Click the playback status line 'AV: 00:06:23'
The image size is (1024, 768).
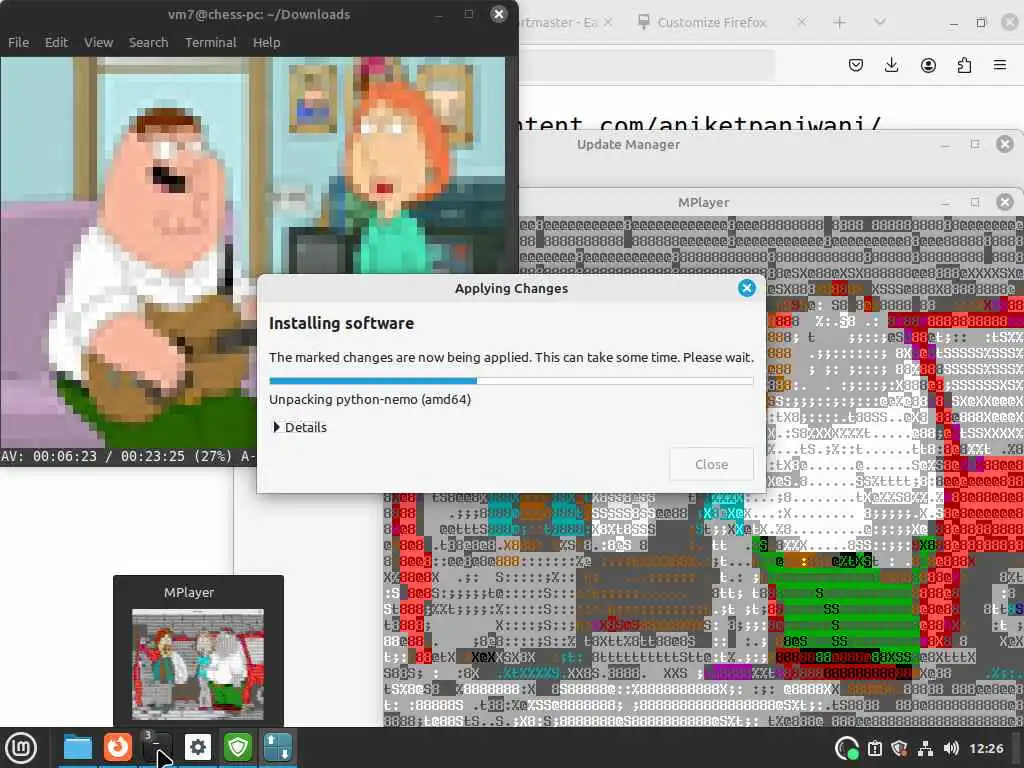coord(48,456)
